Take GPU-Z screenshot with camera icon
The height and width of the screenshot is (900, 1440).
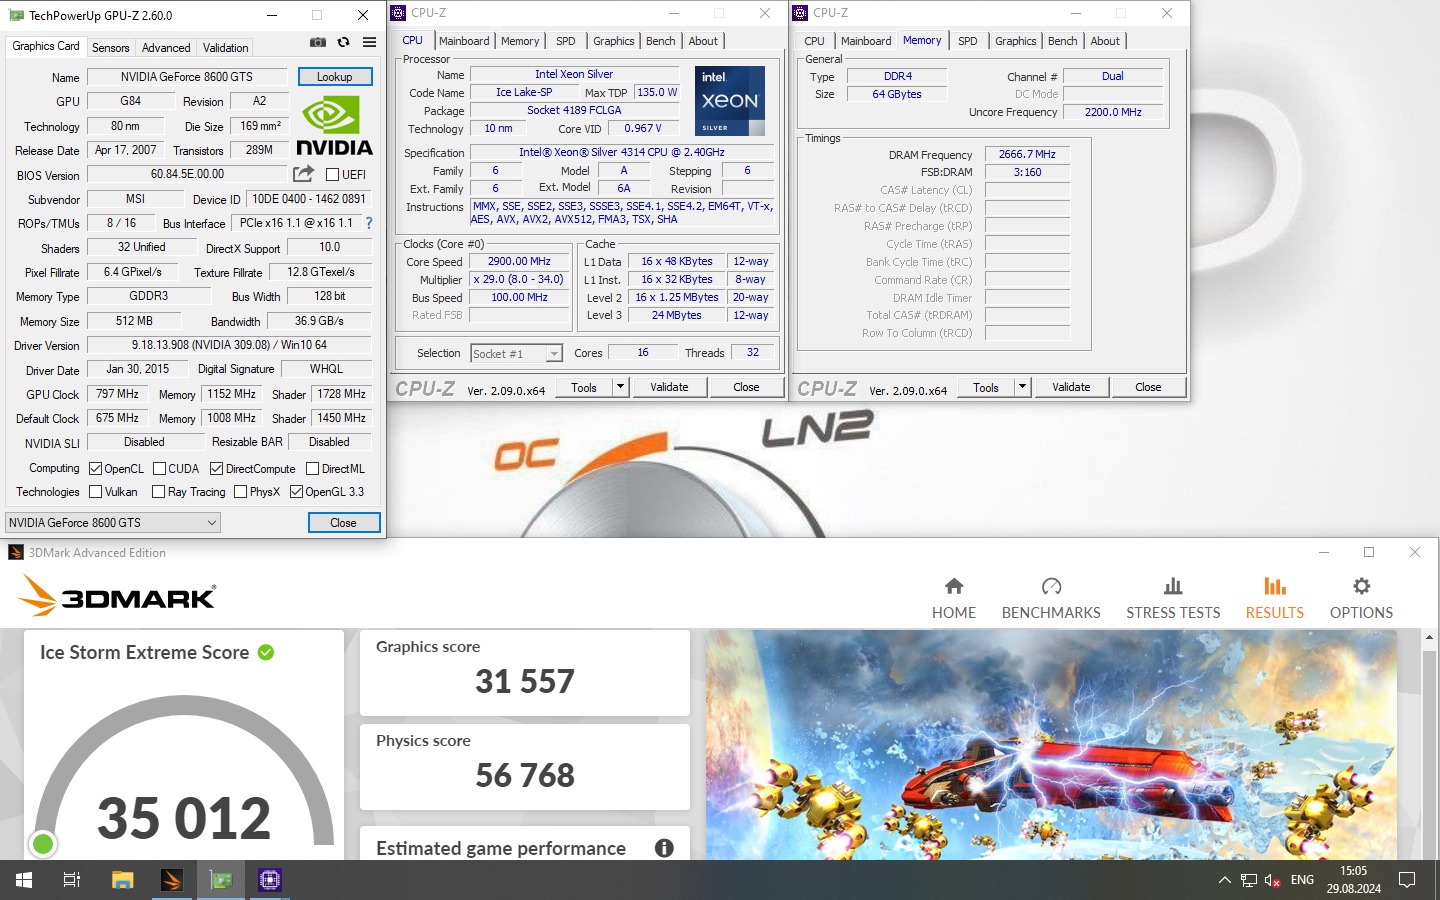point(318,43)
